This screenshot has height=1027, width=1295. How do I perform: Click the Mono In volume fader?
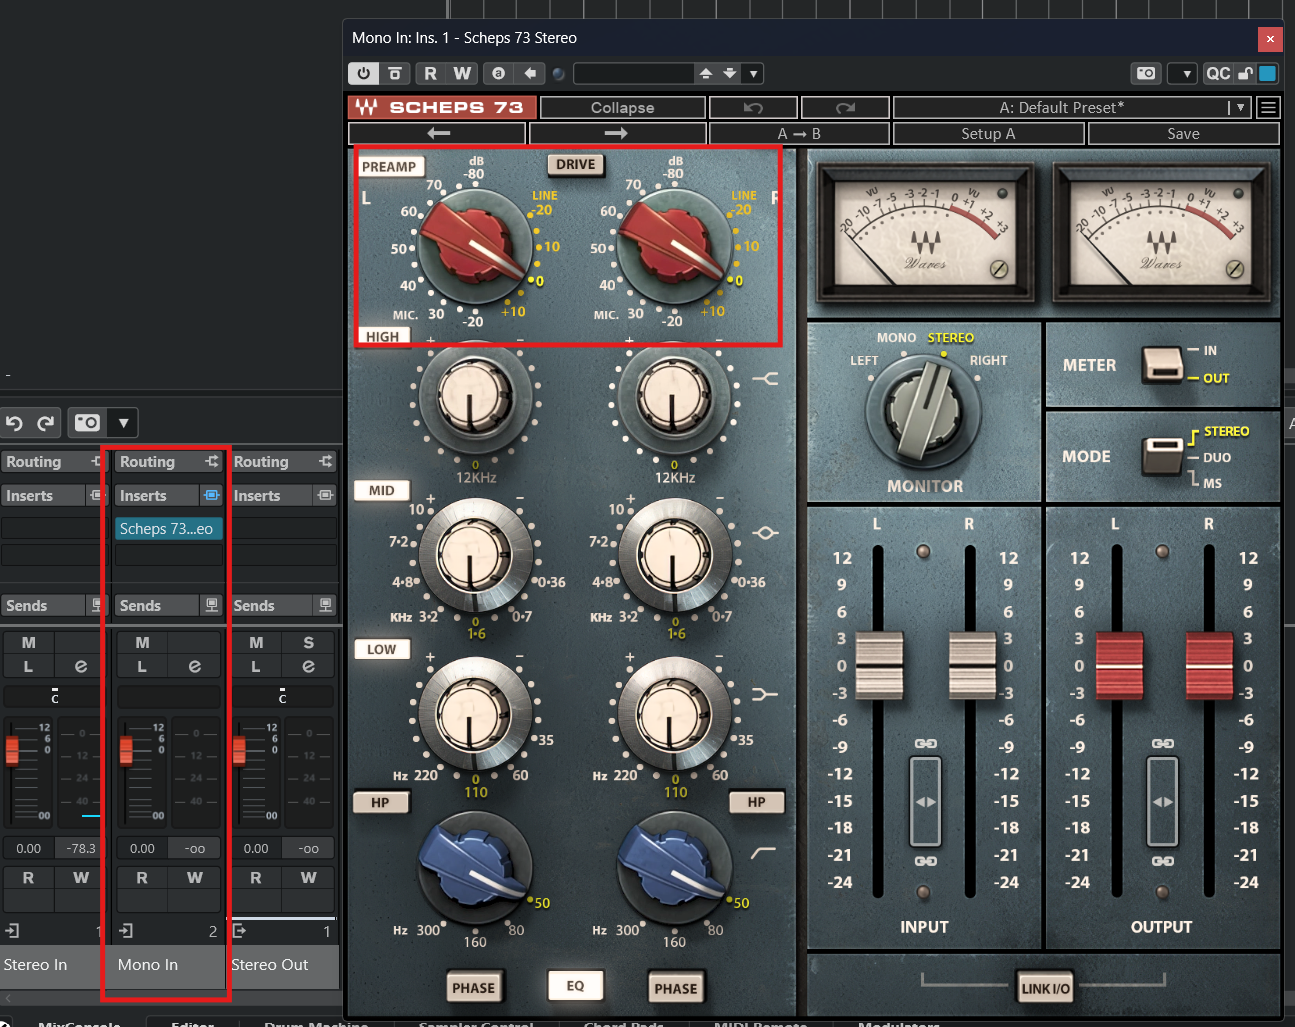coord(126,749)
